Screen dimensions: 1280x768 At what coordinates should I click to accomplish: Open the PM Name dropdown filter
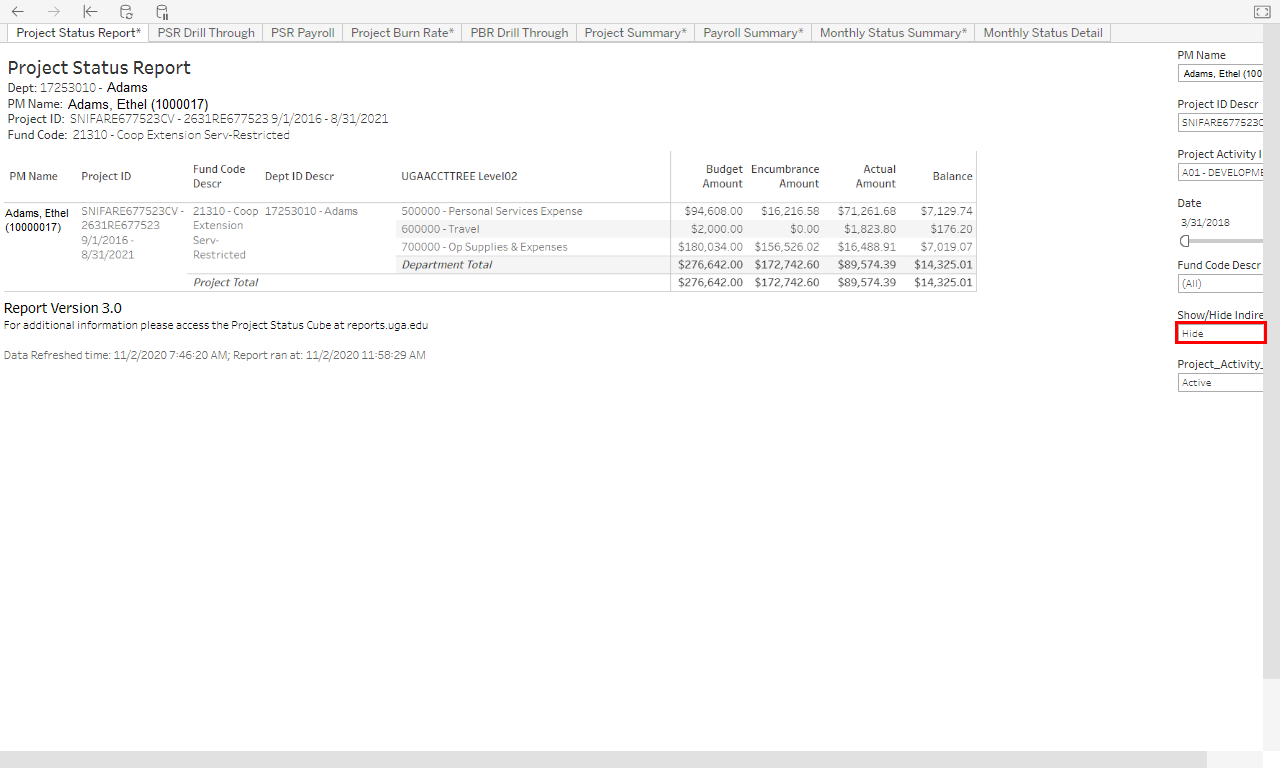point(1220,74)
